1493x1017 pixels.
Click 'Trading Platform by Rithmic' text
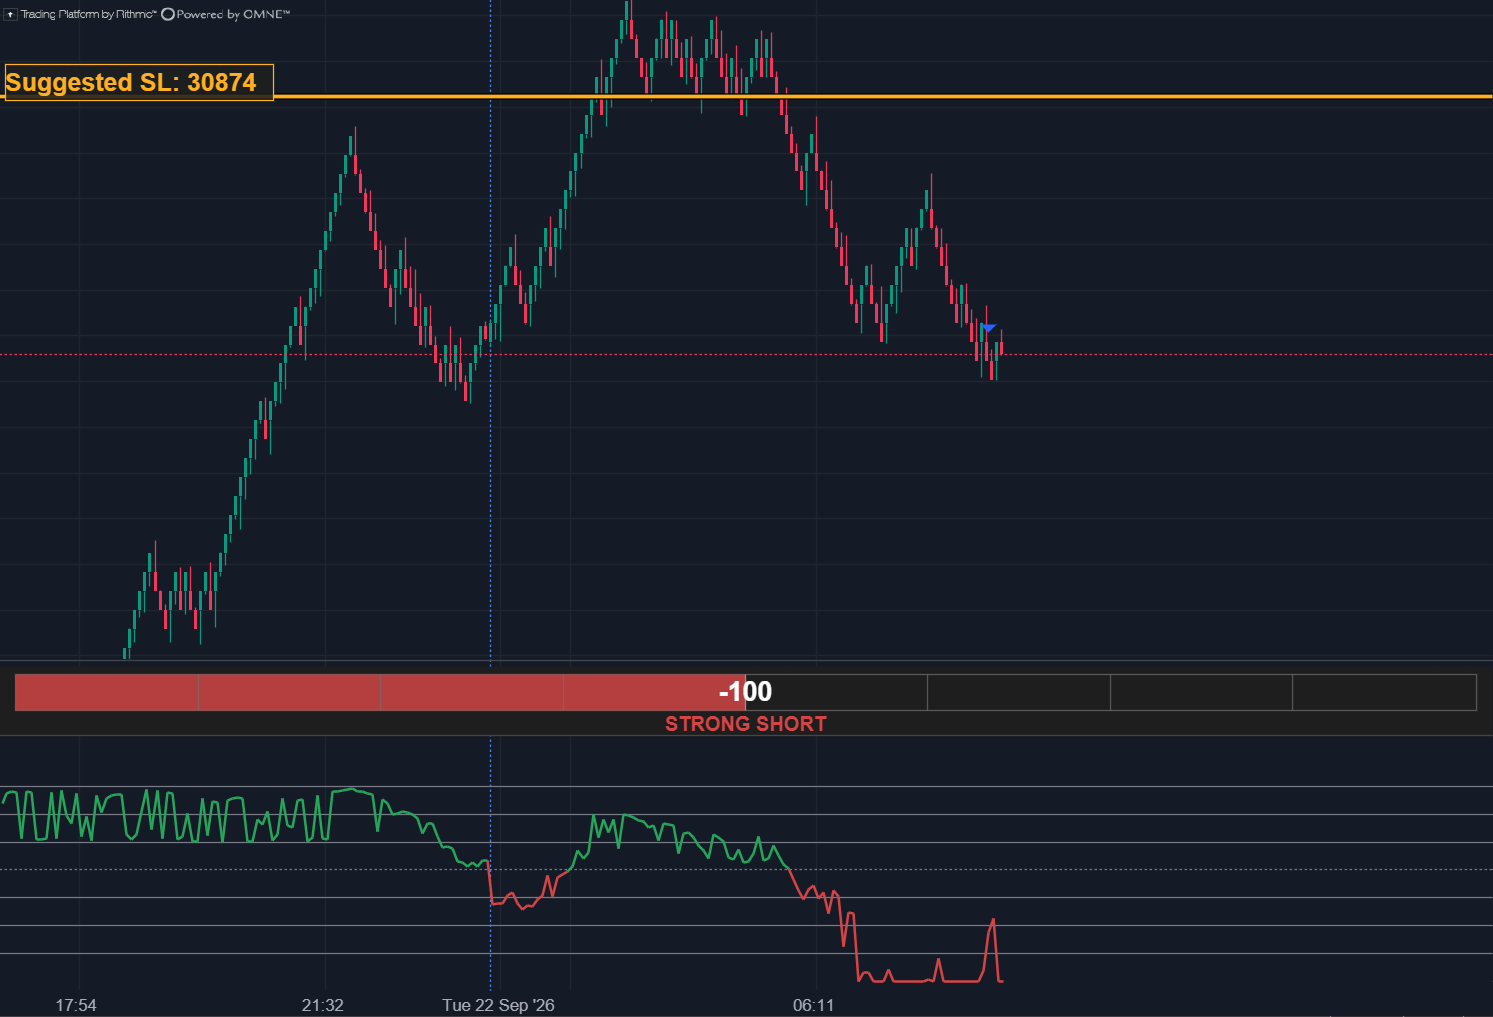click(x=89, y=14)
